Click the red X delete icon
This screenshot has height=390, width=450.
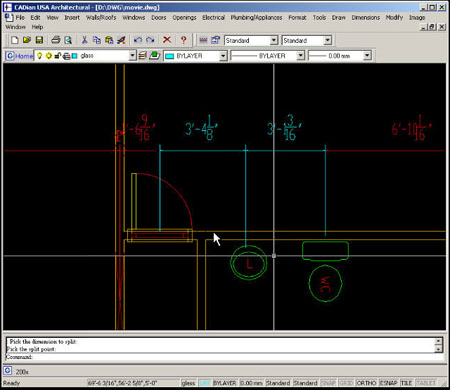point(167,40)
